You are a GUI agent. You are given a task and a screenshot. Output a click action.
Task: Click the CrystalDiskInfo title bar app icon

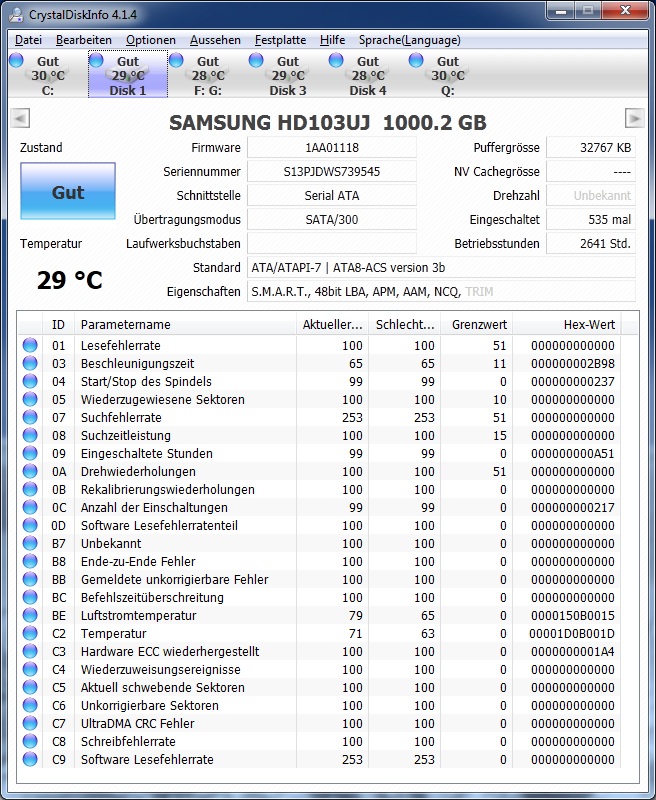point(16,14)
